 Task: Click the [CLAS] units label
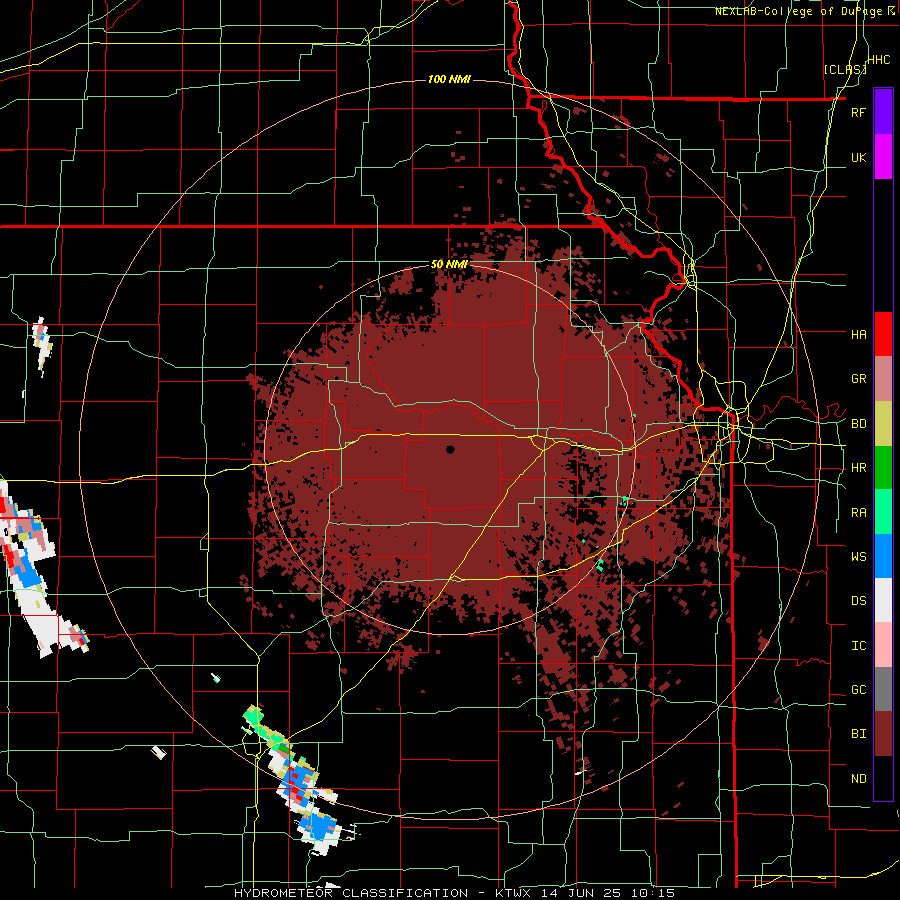pyautogui.click(x=845, y=69)
